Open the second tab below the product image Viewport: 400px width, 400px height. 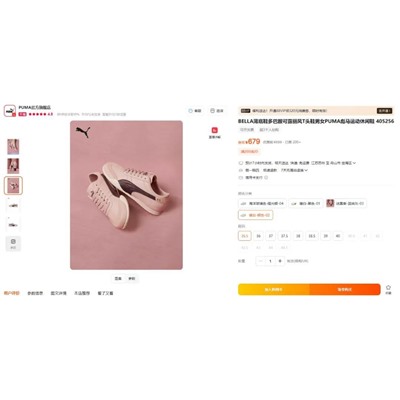click(35, 293)
